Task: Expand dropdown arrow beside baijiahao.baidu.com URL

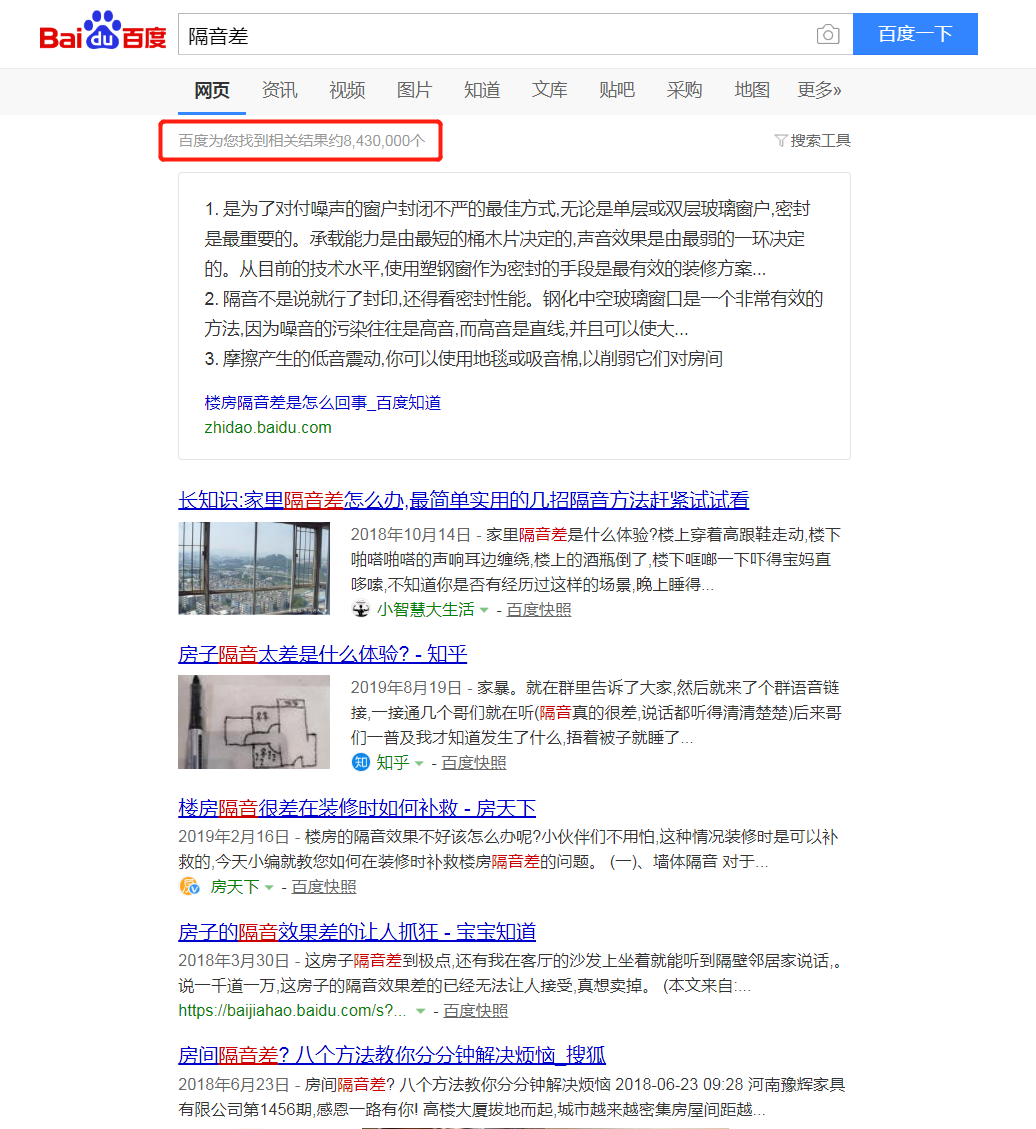Action: coord(421,1011)
